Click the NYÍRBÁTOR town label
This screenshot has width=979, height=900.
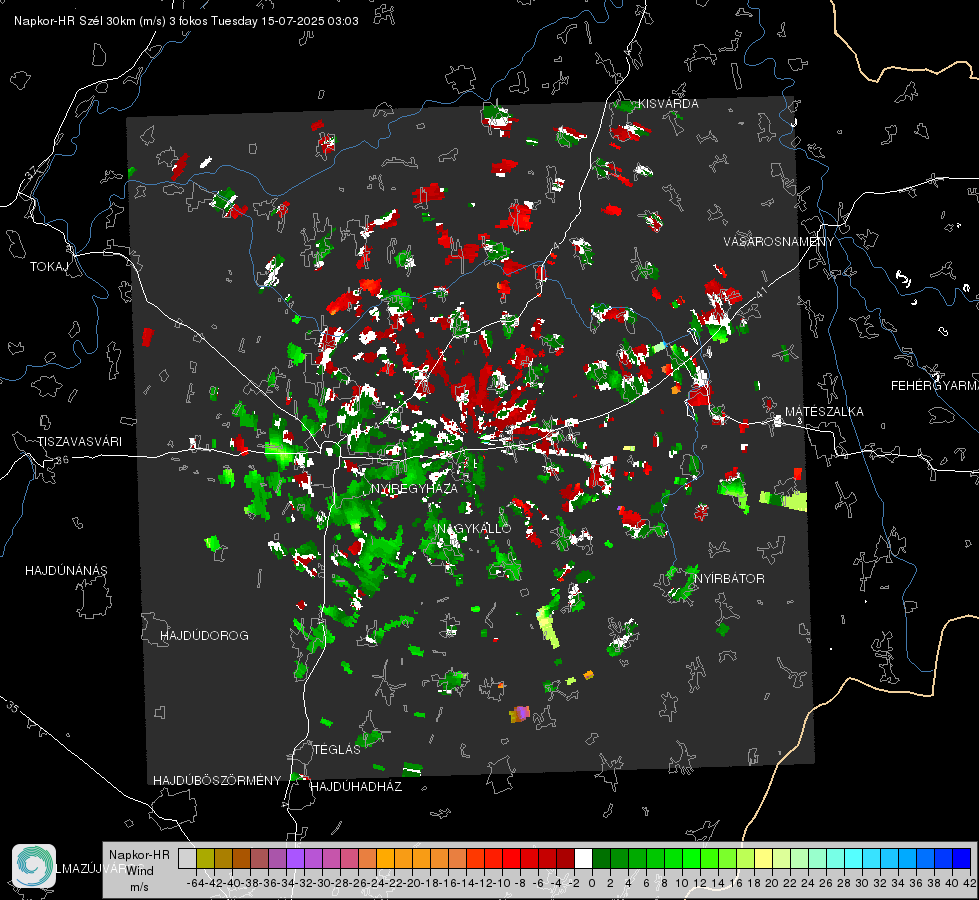[729, 578]
